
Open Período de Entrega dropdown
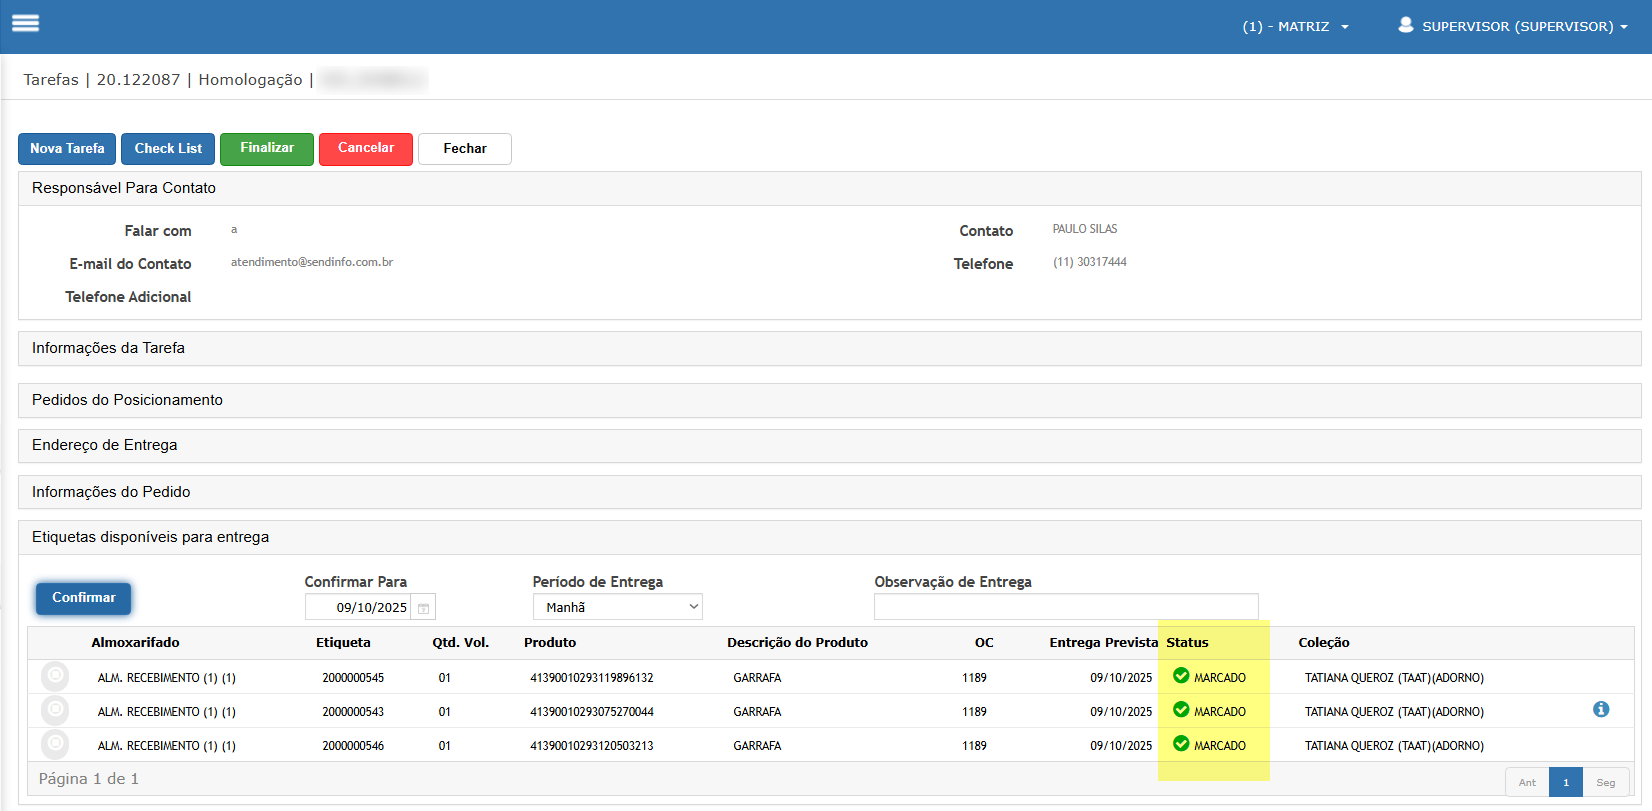[x=617, y=607]
